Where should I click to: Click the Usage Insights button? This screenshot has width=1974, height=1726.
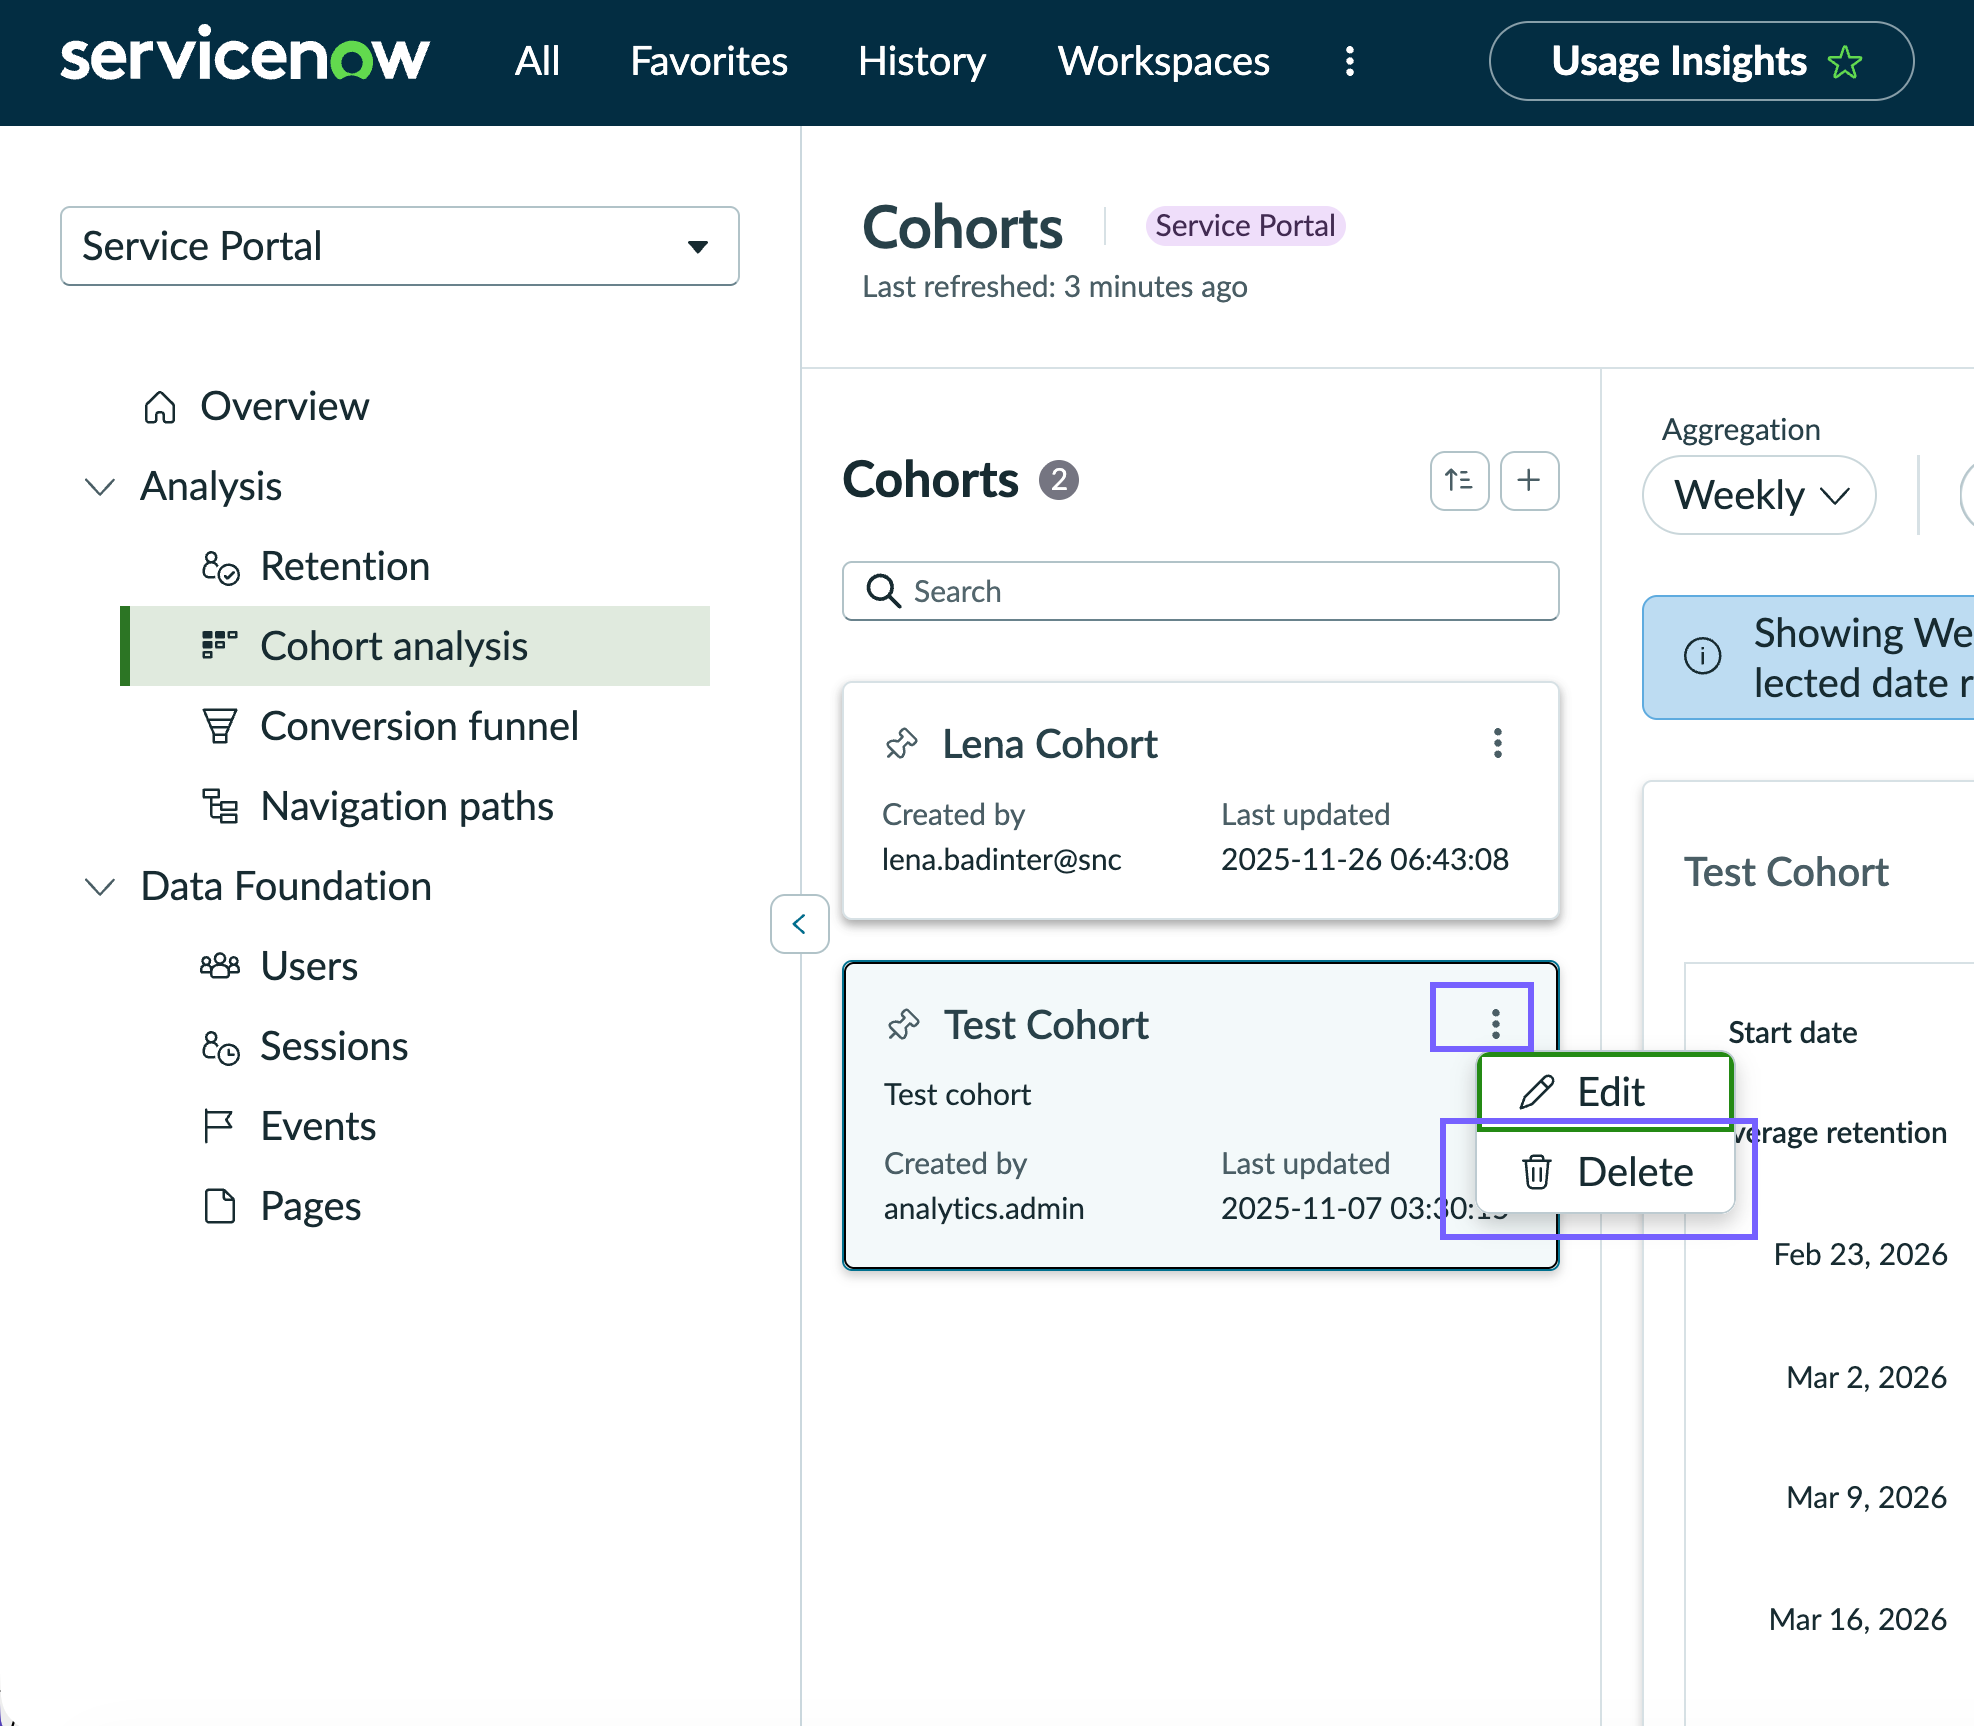tap(1701, 62)
